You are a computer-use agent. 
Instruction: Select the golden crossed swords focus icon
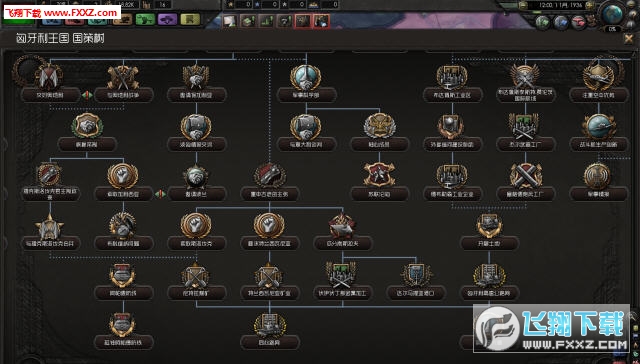123,77
